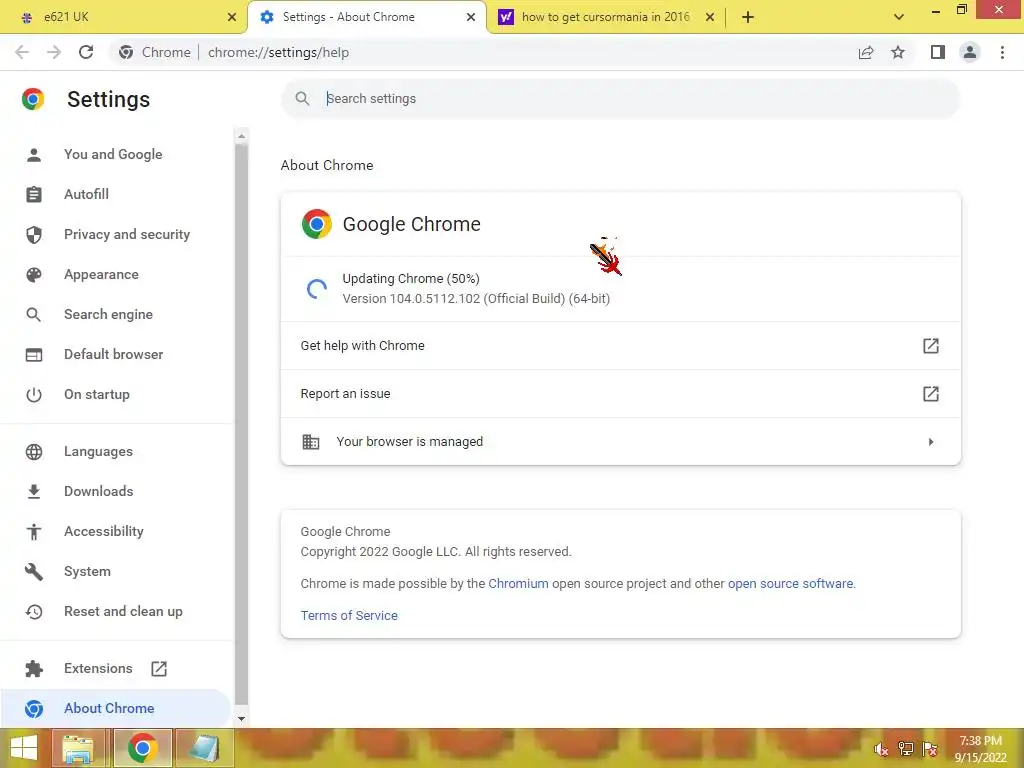Open Reset and clean up settings
This screenshot has height=768, width=1024.
click(123, 611)
